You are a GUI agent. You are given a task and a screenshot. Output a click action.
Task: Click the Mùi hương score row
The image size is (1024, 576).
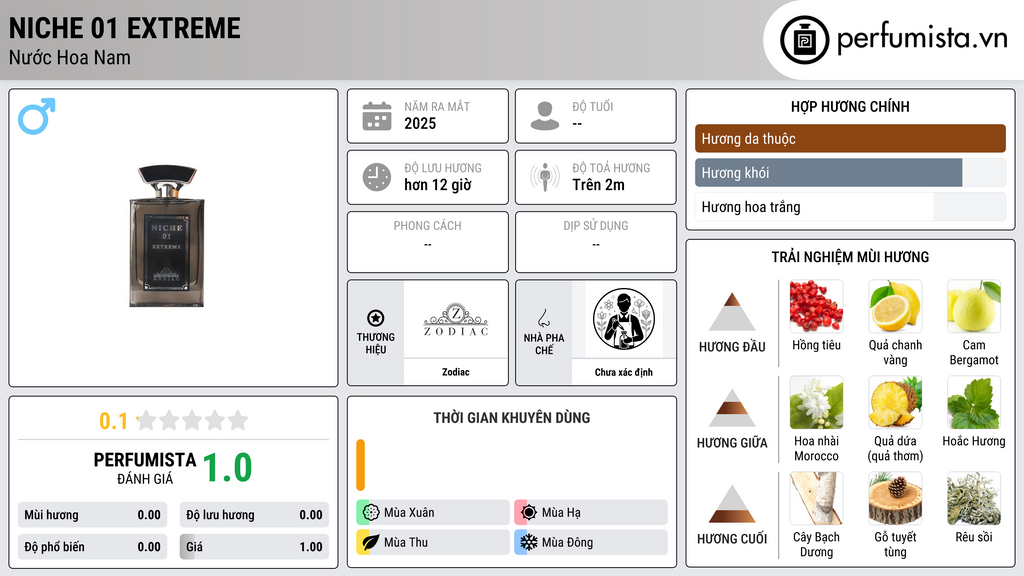[x=92, y=515]
